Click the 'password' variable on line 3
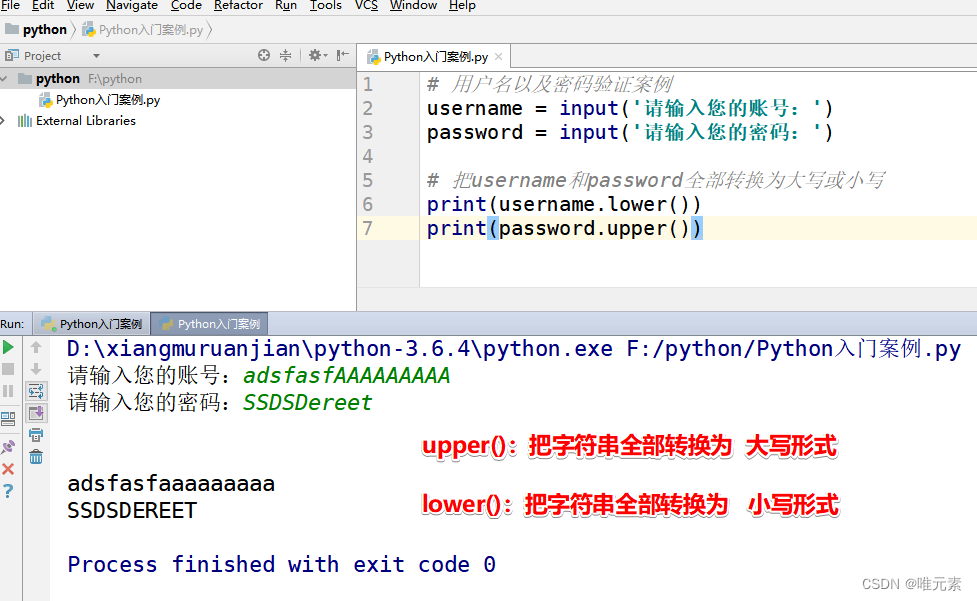This screenshot has height=601, width=977. (475, 133)
